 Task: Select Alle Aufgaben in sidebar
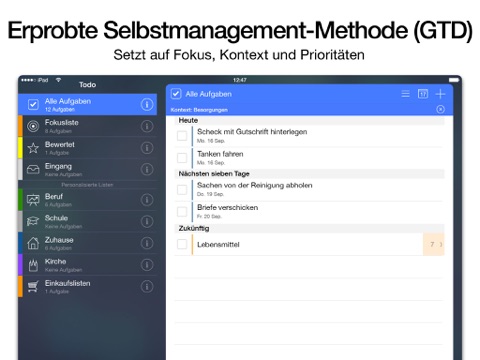click(87, 105)
